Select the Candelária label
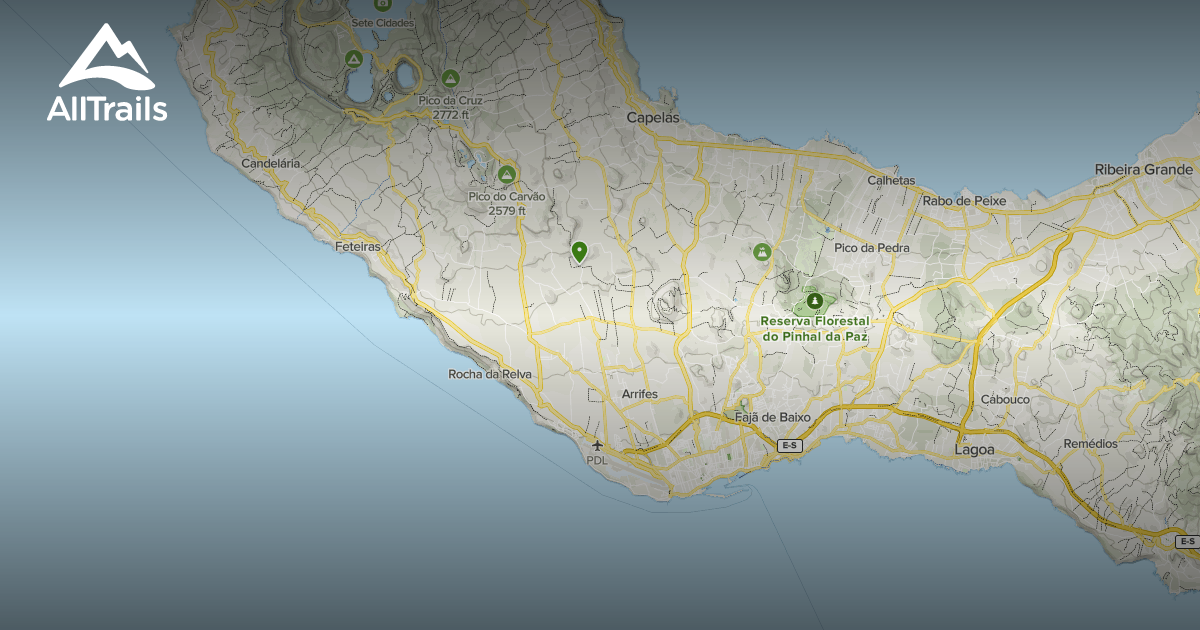 [x=272, y=162]
